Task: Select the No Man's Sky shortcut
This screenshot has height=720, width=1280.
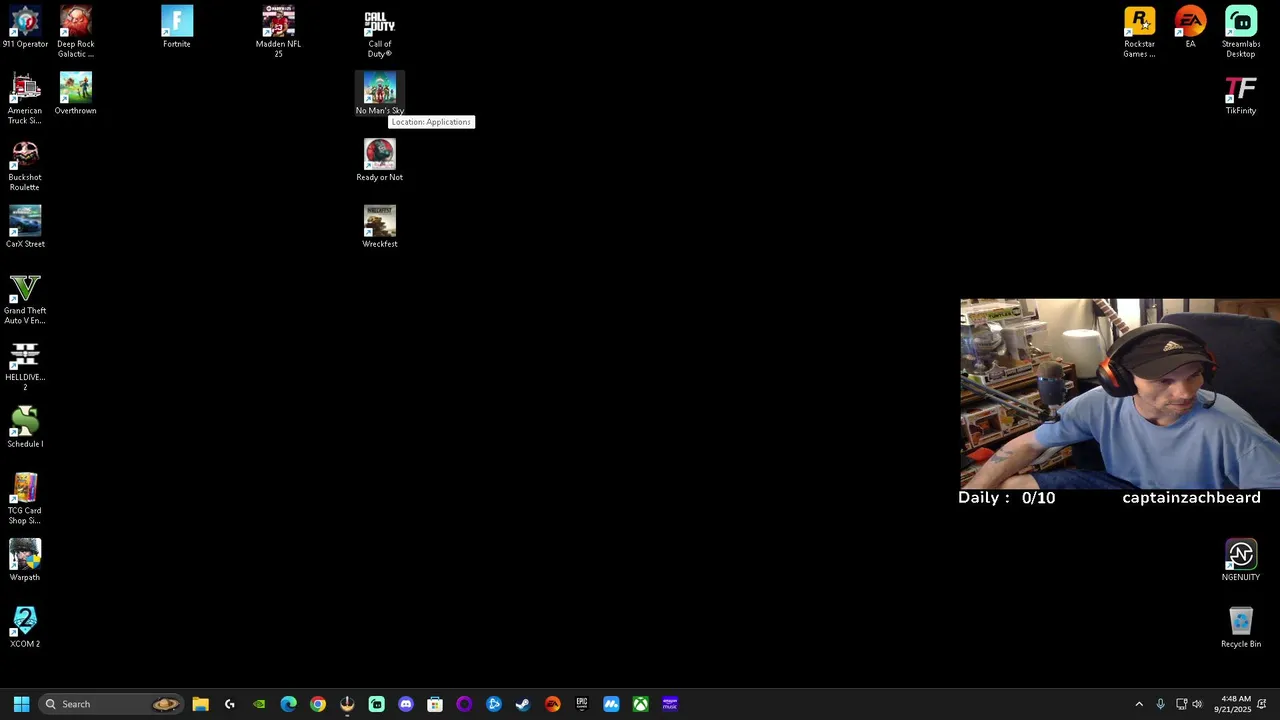Action: 380,94
